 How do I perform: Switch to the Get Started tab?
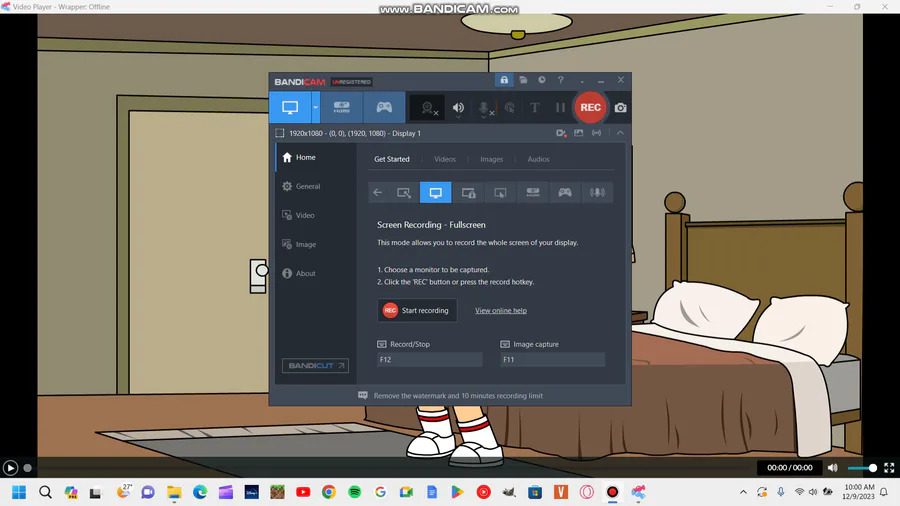coord(392,159)
